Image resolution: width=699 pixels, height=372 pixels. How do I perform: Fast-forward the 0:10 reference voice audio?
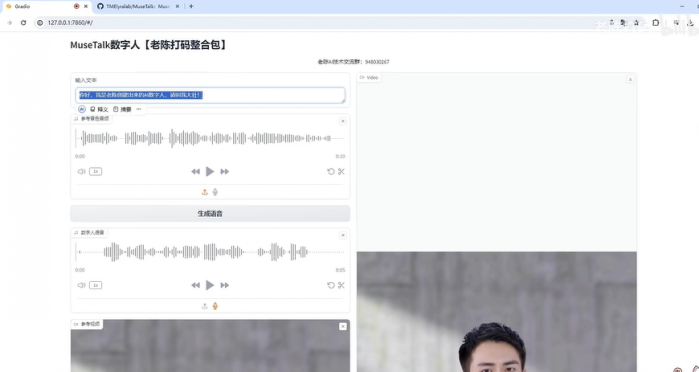click(x=225, y=171)
